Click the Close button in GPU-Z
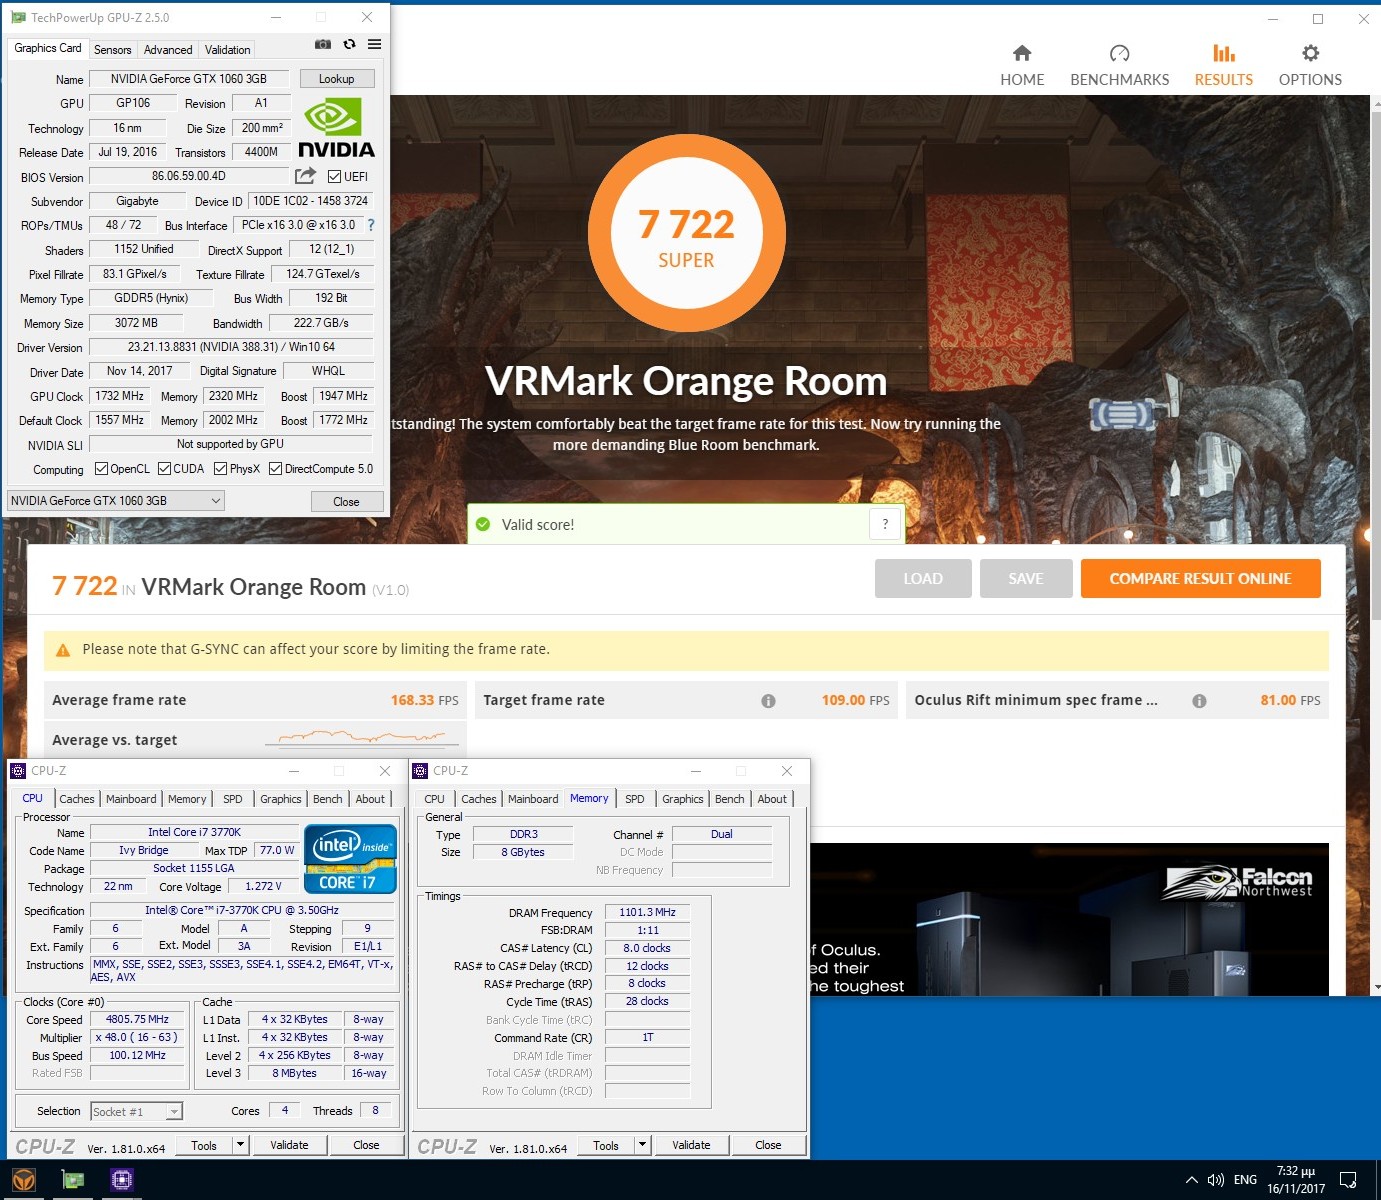Screen dimensions: 1381x1200 (346, 502)
